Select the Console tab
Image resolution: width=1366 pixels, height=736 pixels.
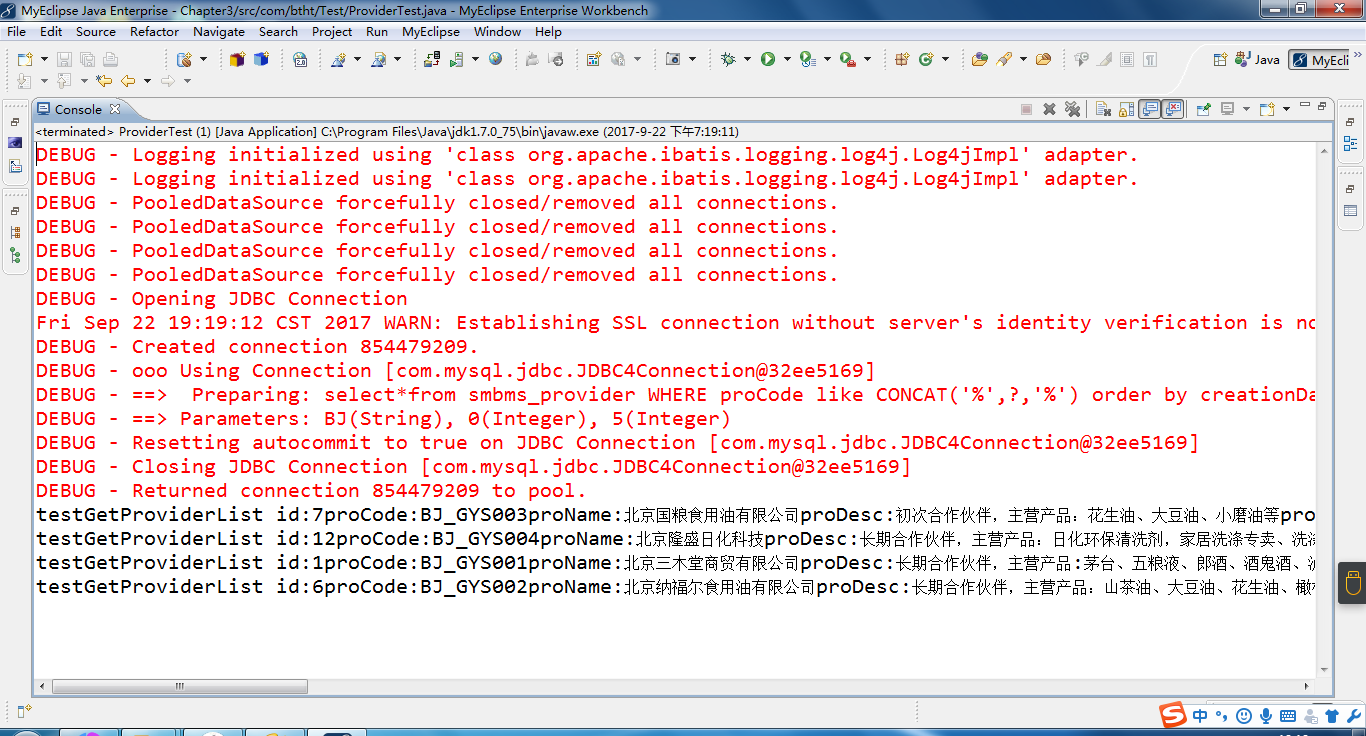coord(78,110)
